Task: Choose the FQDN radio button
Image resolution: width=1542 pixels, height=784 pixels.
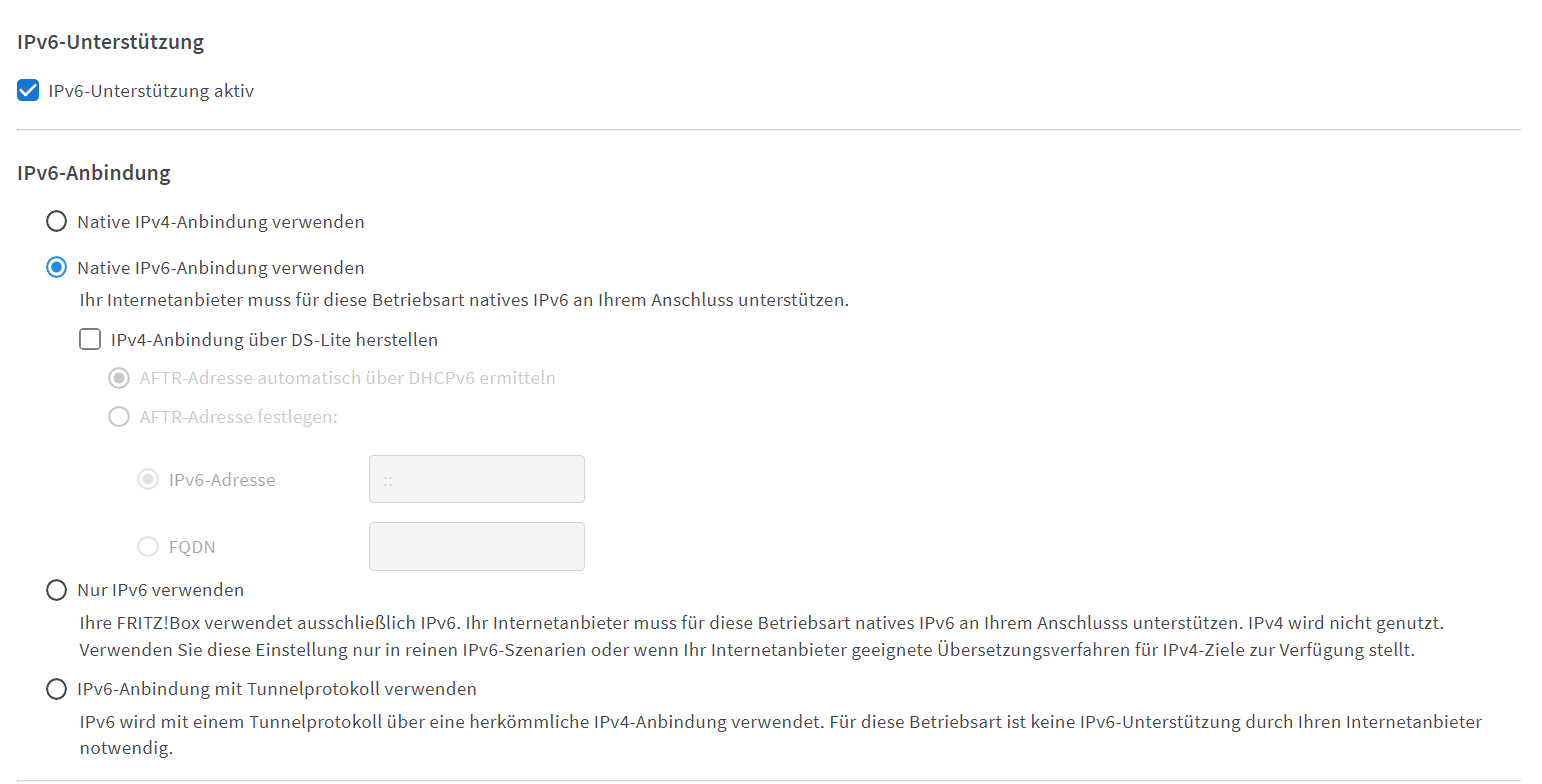Action: click(x=148, y=546)
